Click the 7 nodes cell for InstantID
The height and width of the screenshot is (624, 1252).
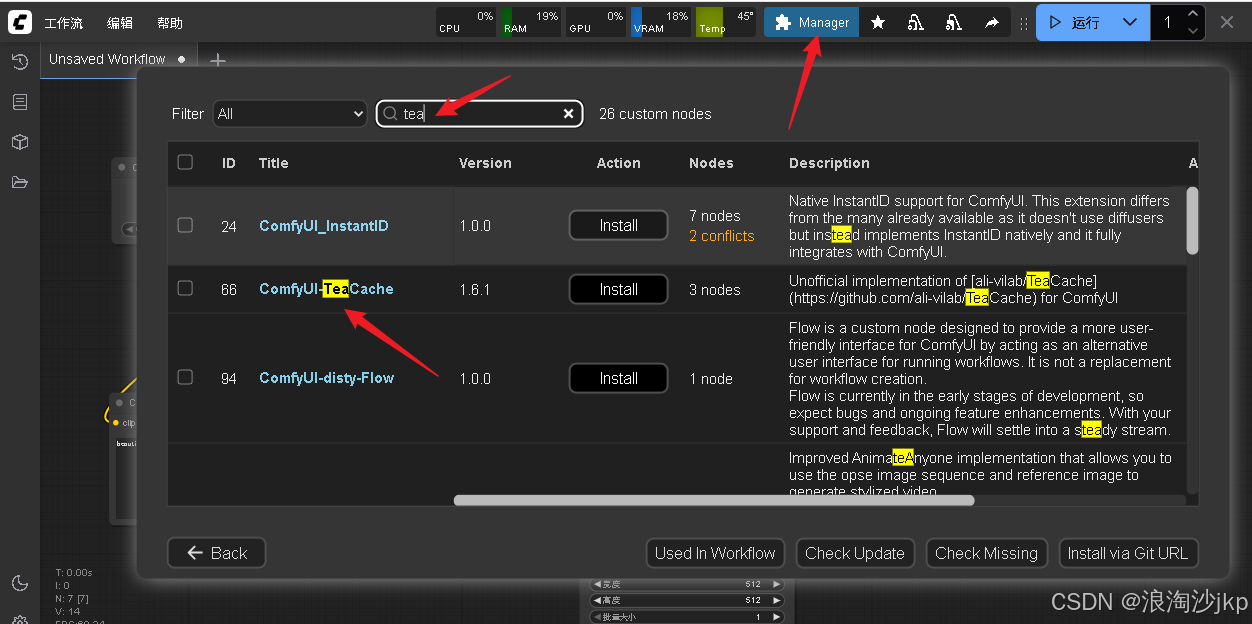(715, 216)
